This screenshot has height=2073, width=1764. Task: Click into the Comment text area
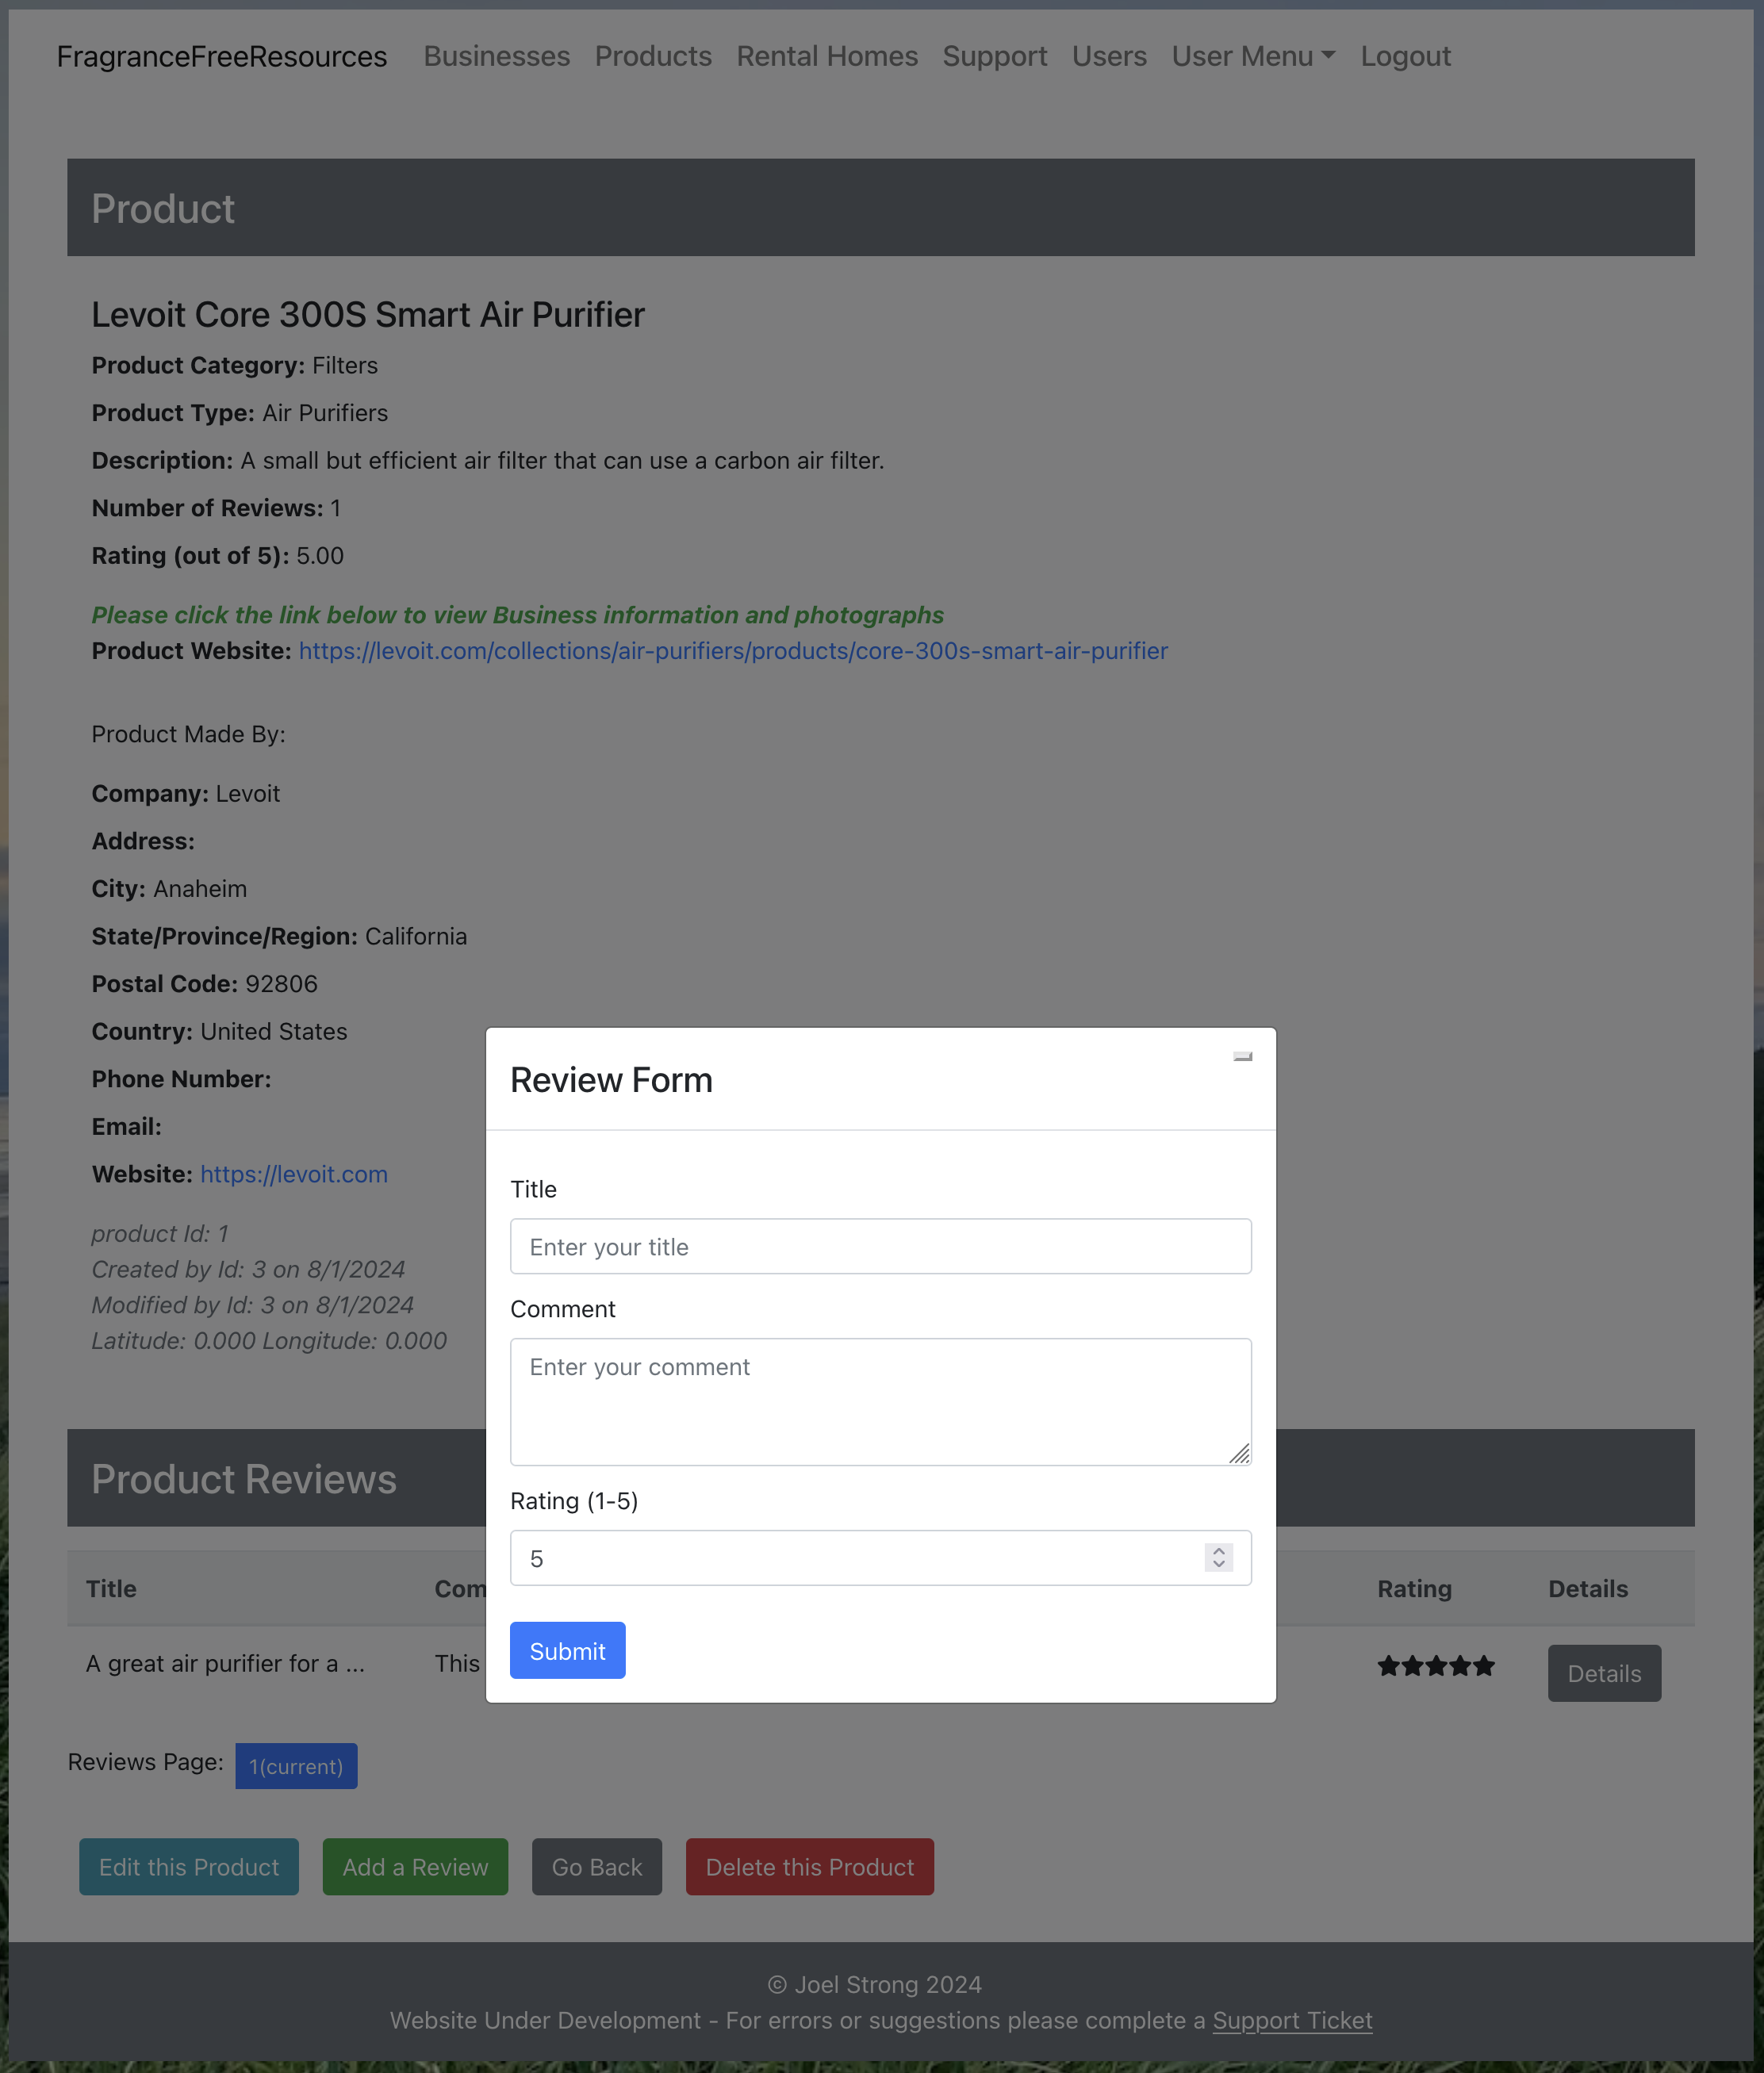pos(880,1402)
